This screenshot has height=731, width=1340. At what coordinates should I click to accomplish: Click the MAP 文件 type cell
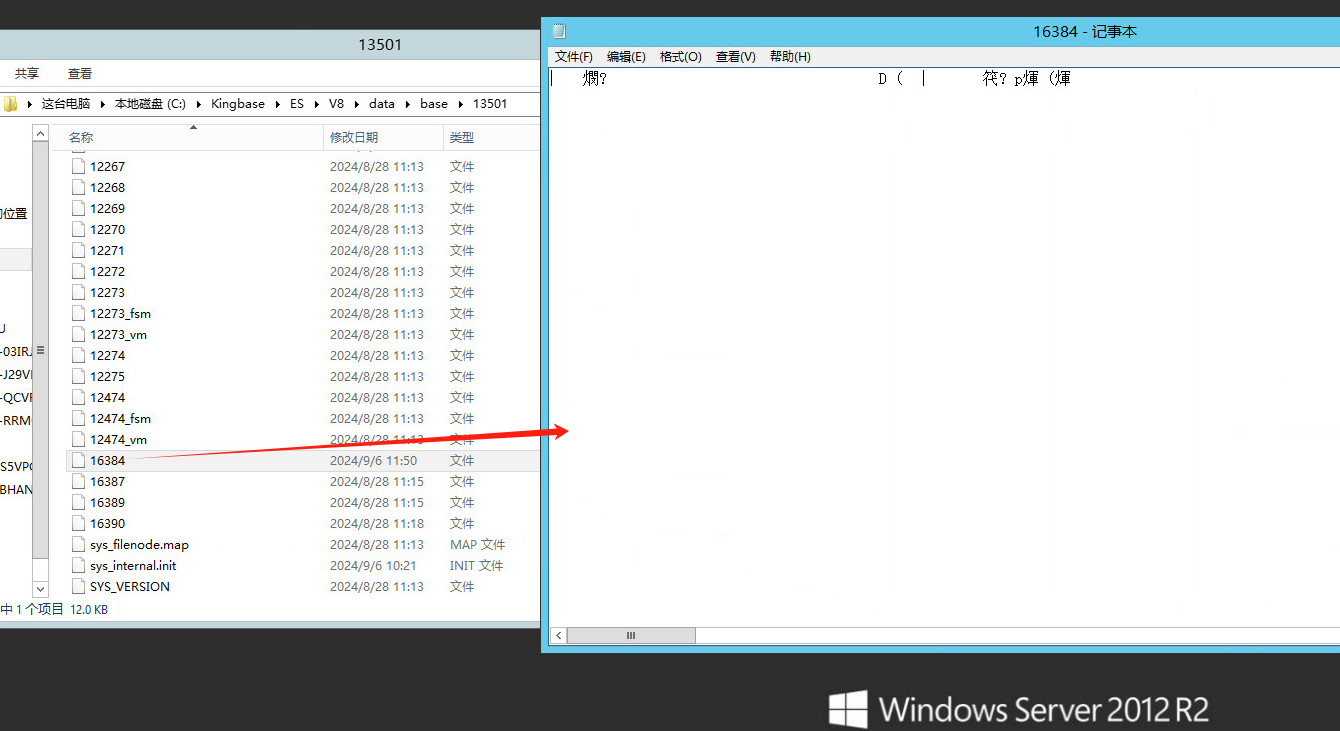(477, 544)
